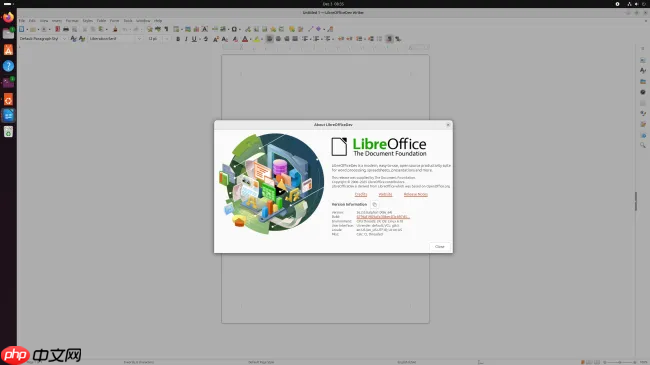The height and width of the screenshot is (365, 650).
Task: Expand the Unordered List dropdown arrow
Action: (310, 39)
